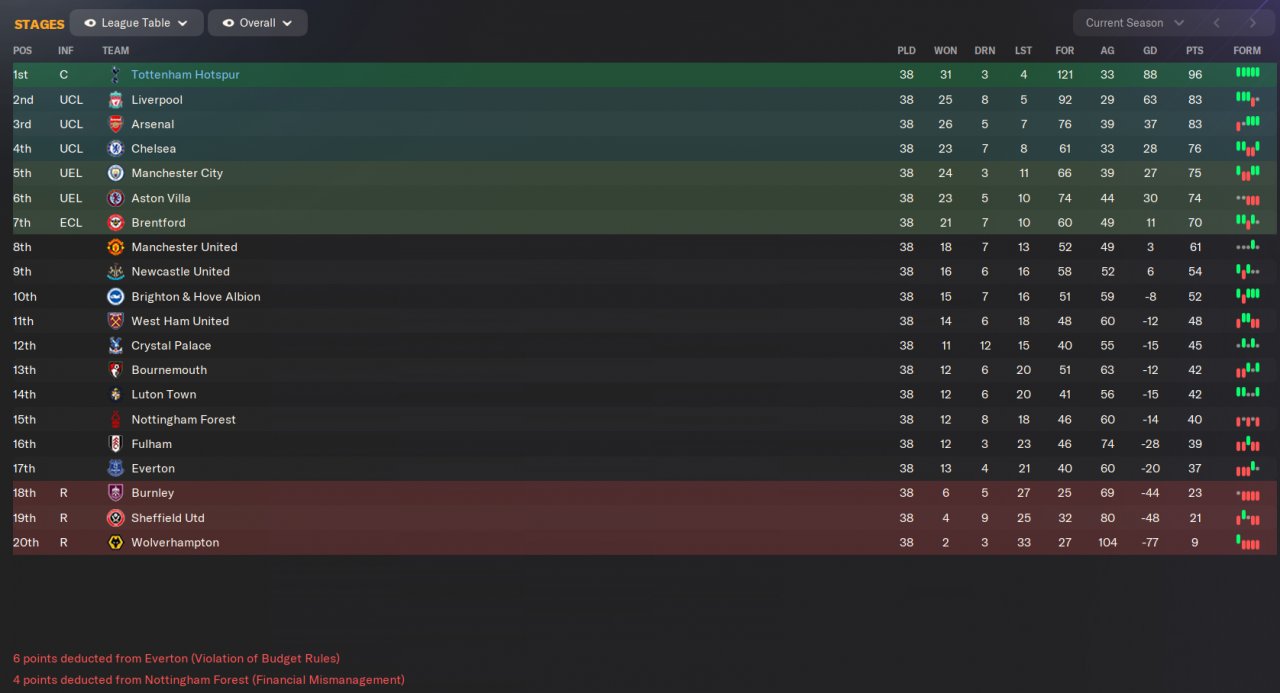Click the Brentford bee badge icon
1280x693 pixels.
click(115, 222)
